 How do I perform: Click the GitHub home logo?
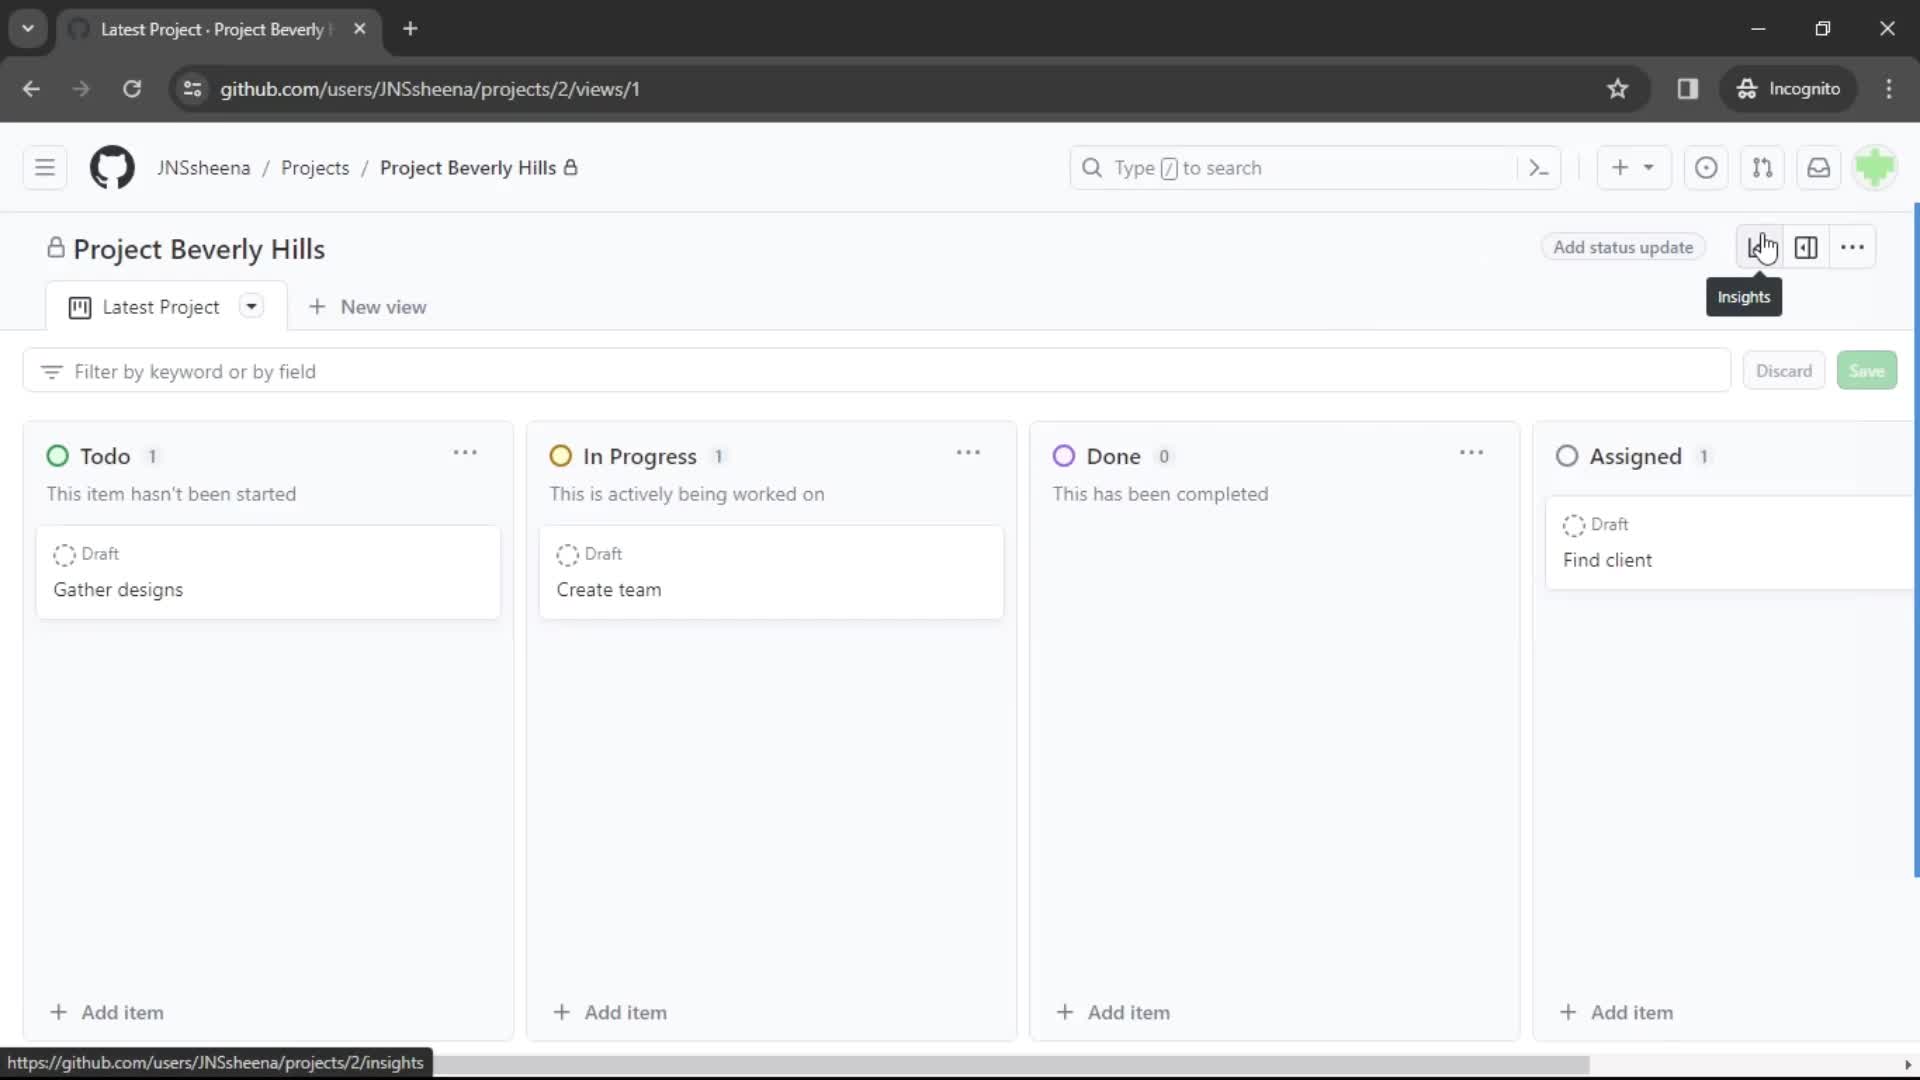pyautogui.click(x=112, y=167)
